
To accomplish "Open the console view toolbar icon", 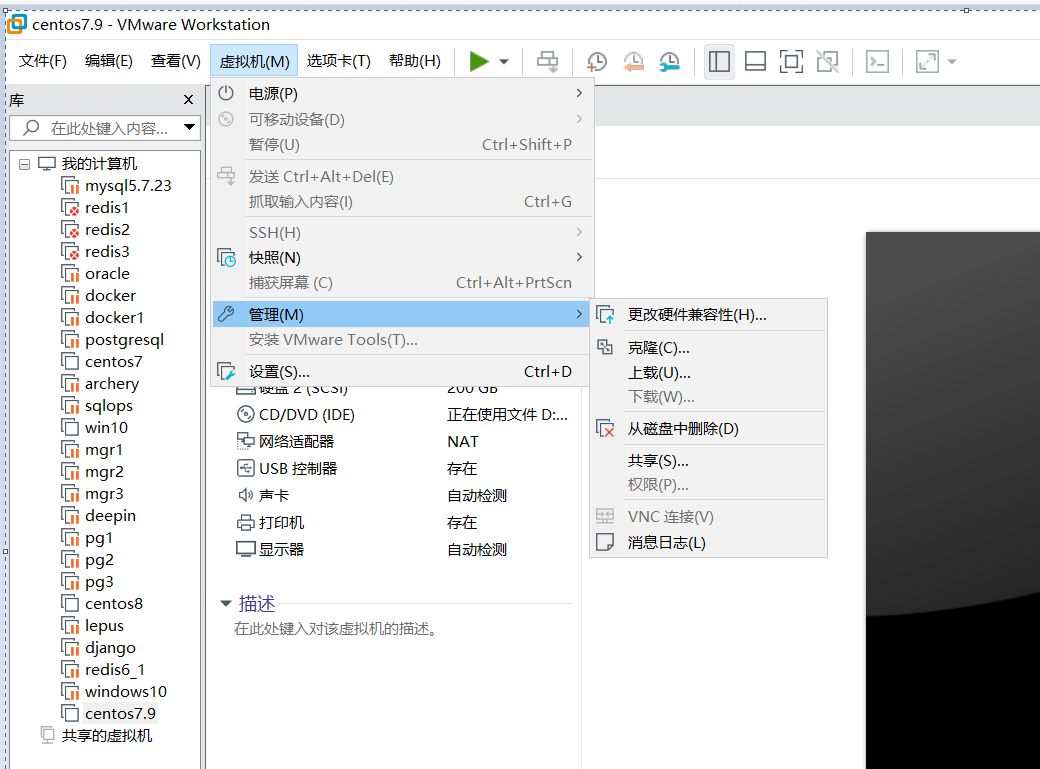I will (x=878, y=62).
